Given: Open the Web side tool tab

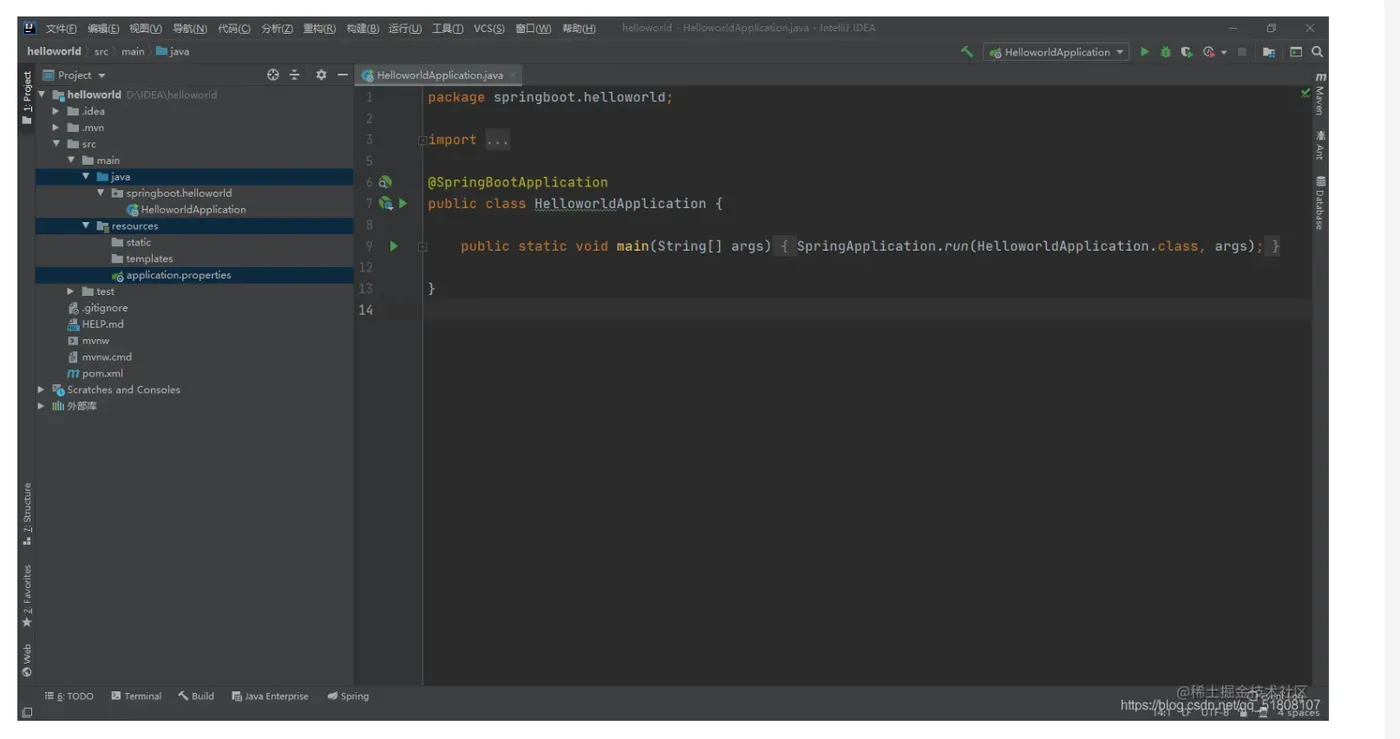Looking at the screenshot, I should point(27,660).
